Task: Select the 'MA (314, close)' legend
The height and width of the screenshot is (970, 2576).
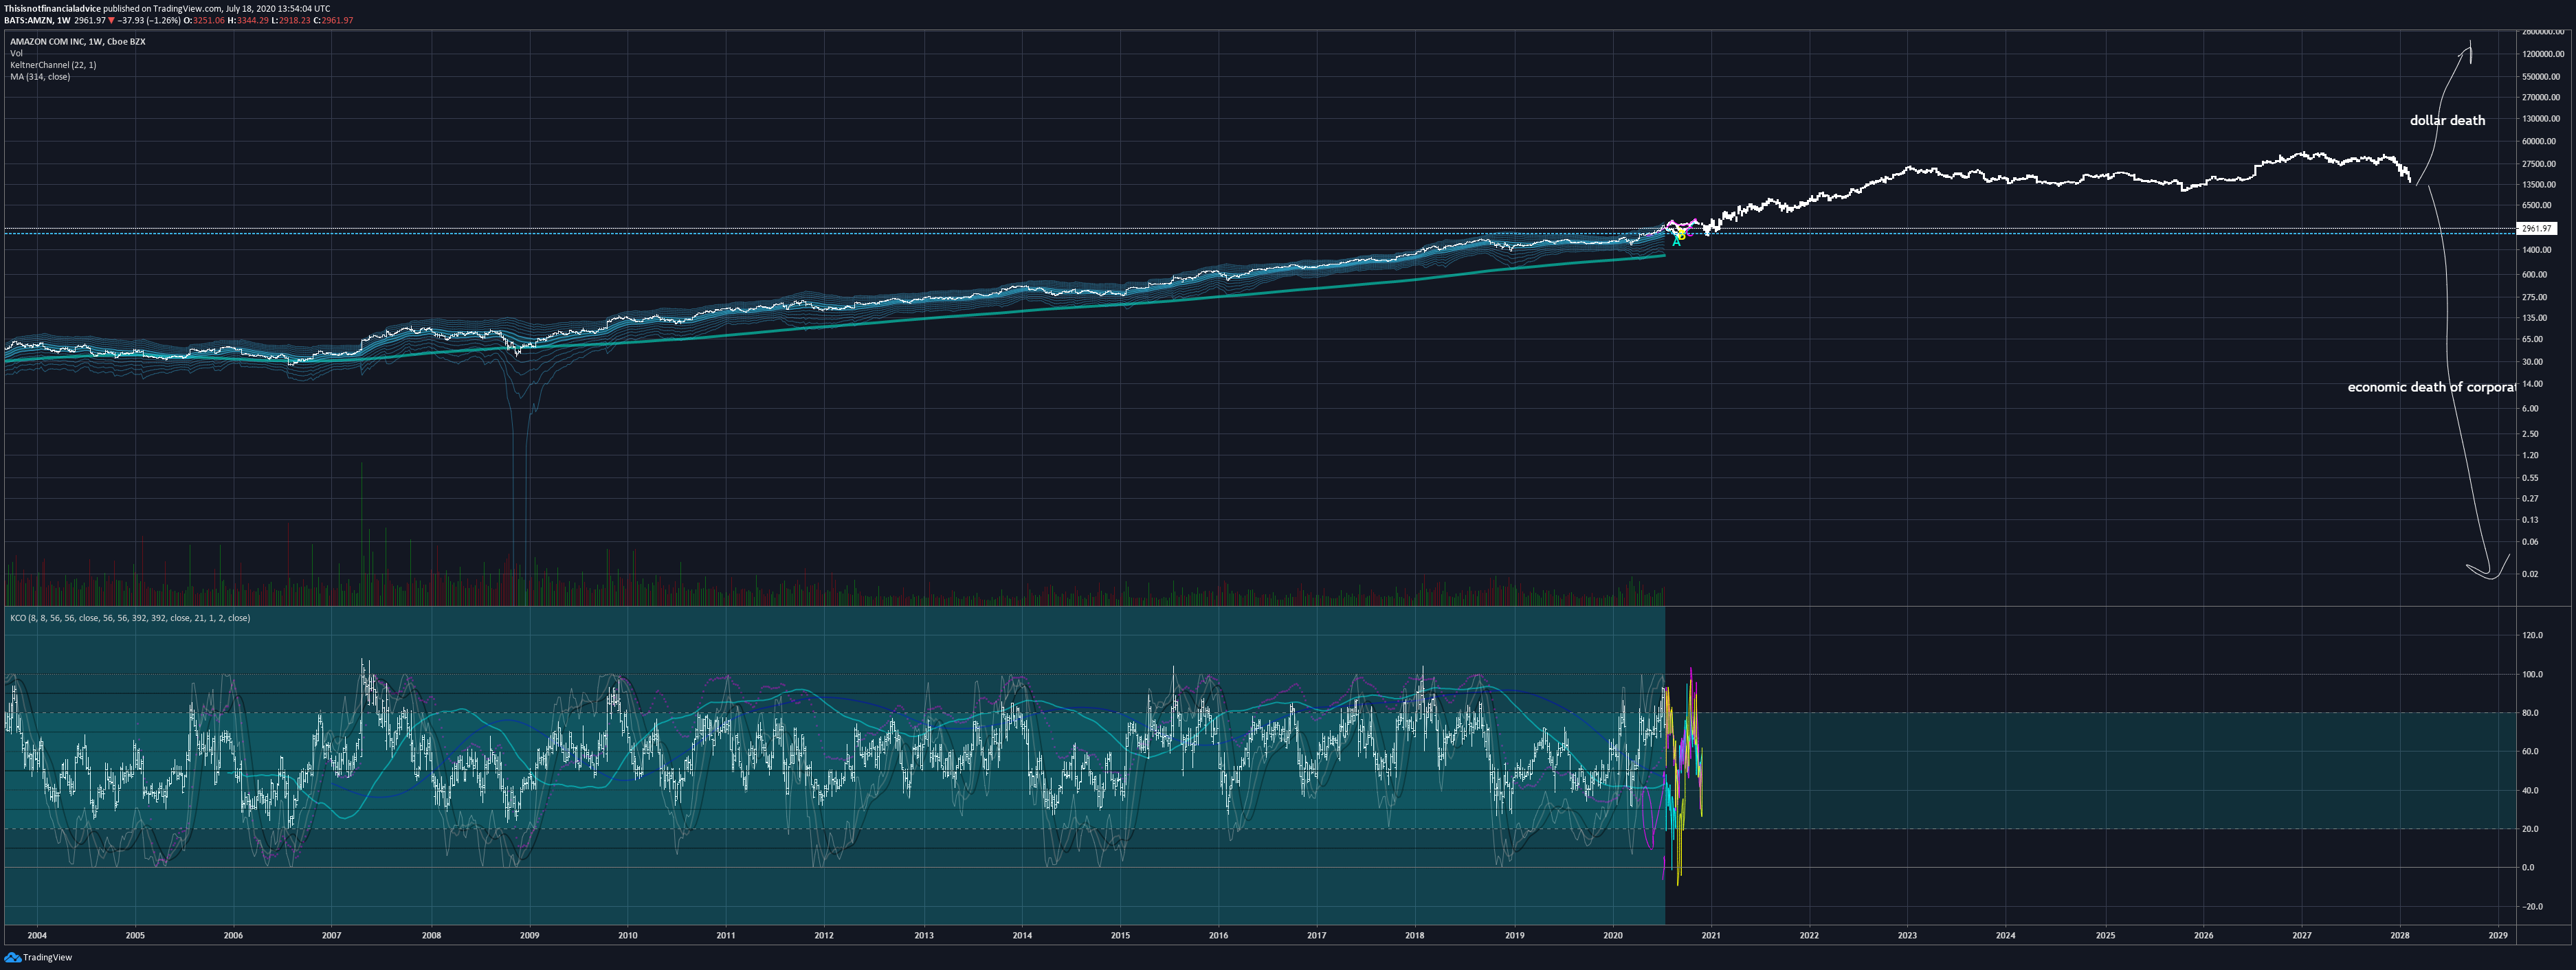Action: (x=40, y=77)
